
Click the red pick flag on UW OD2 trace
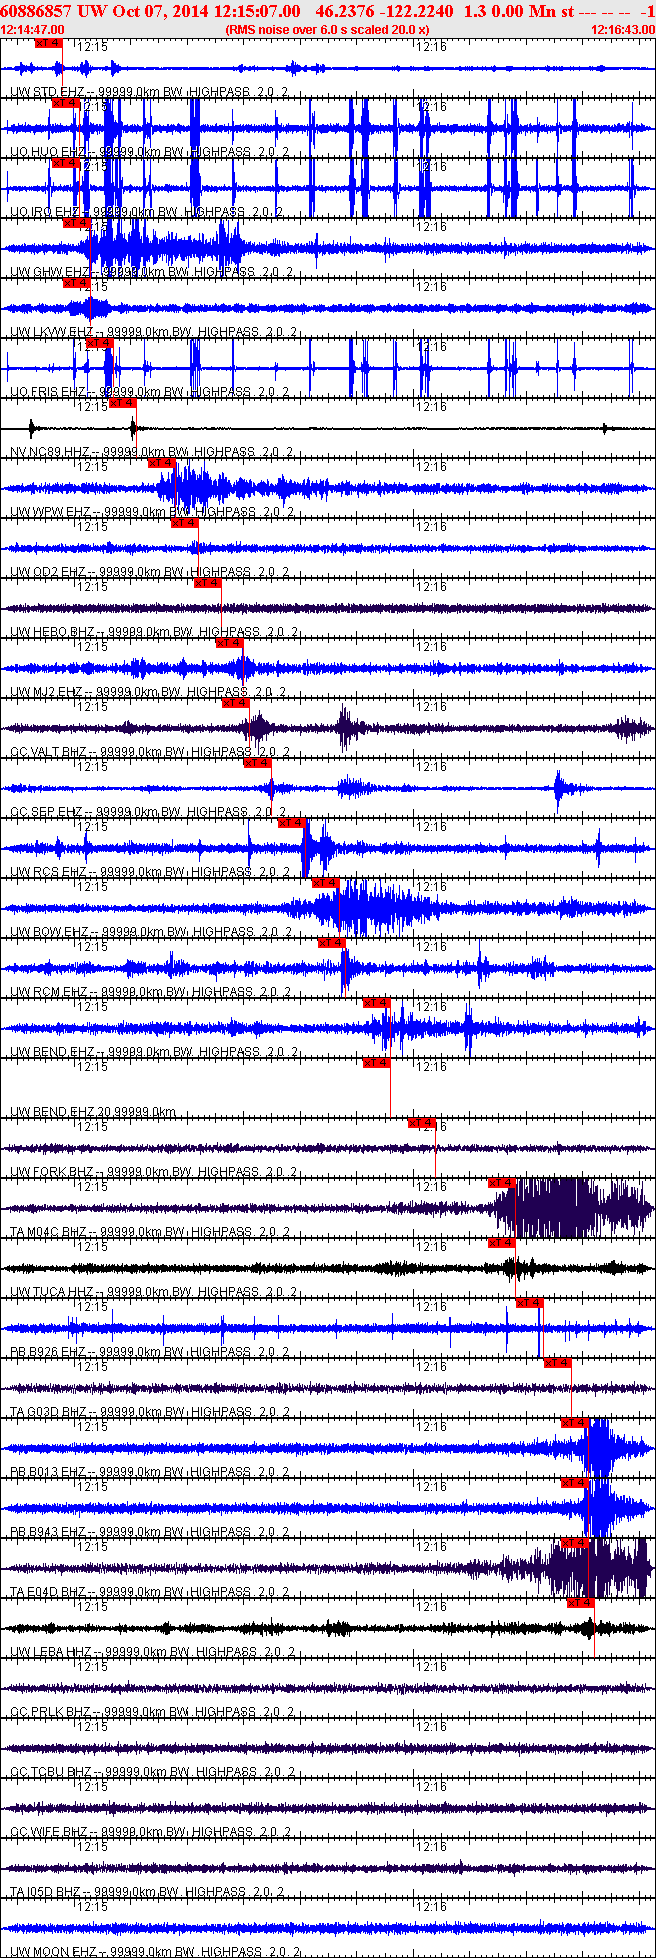184,523
